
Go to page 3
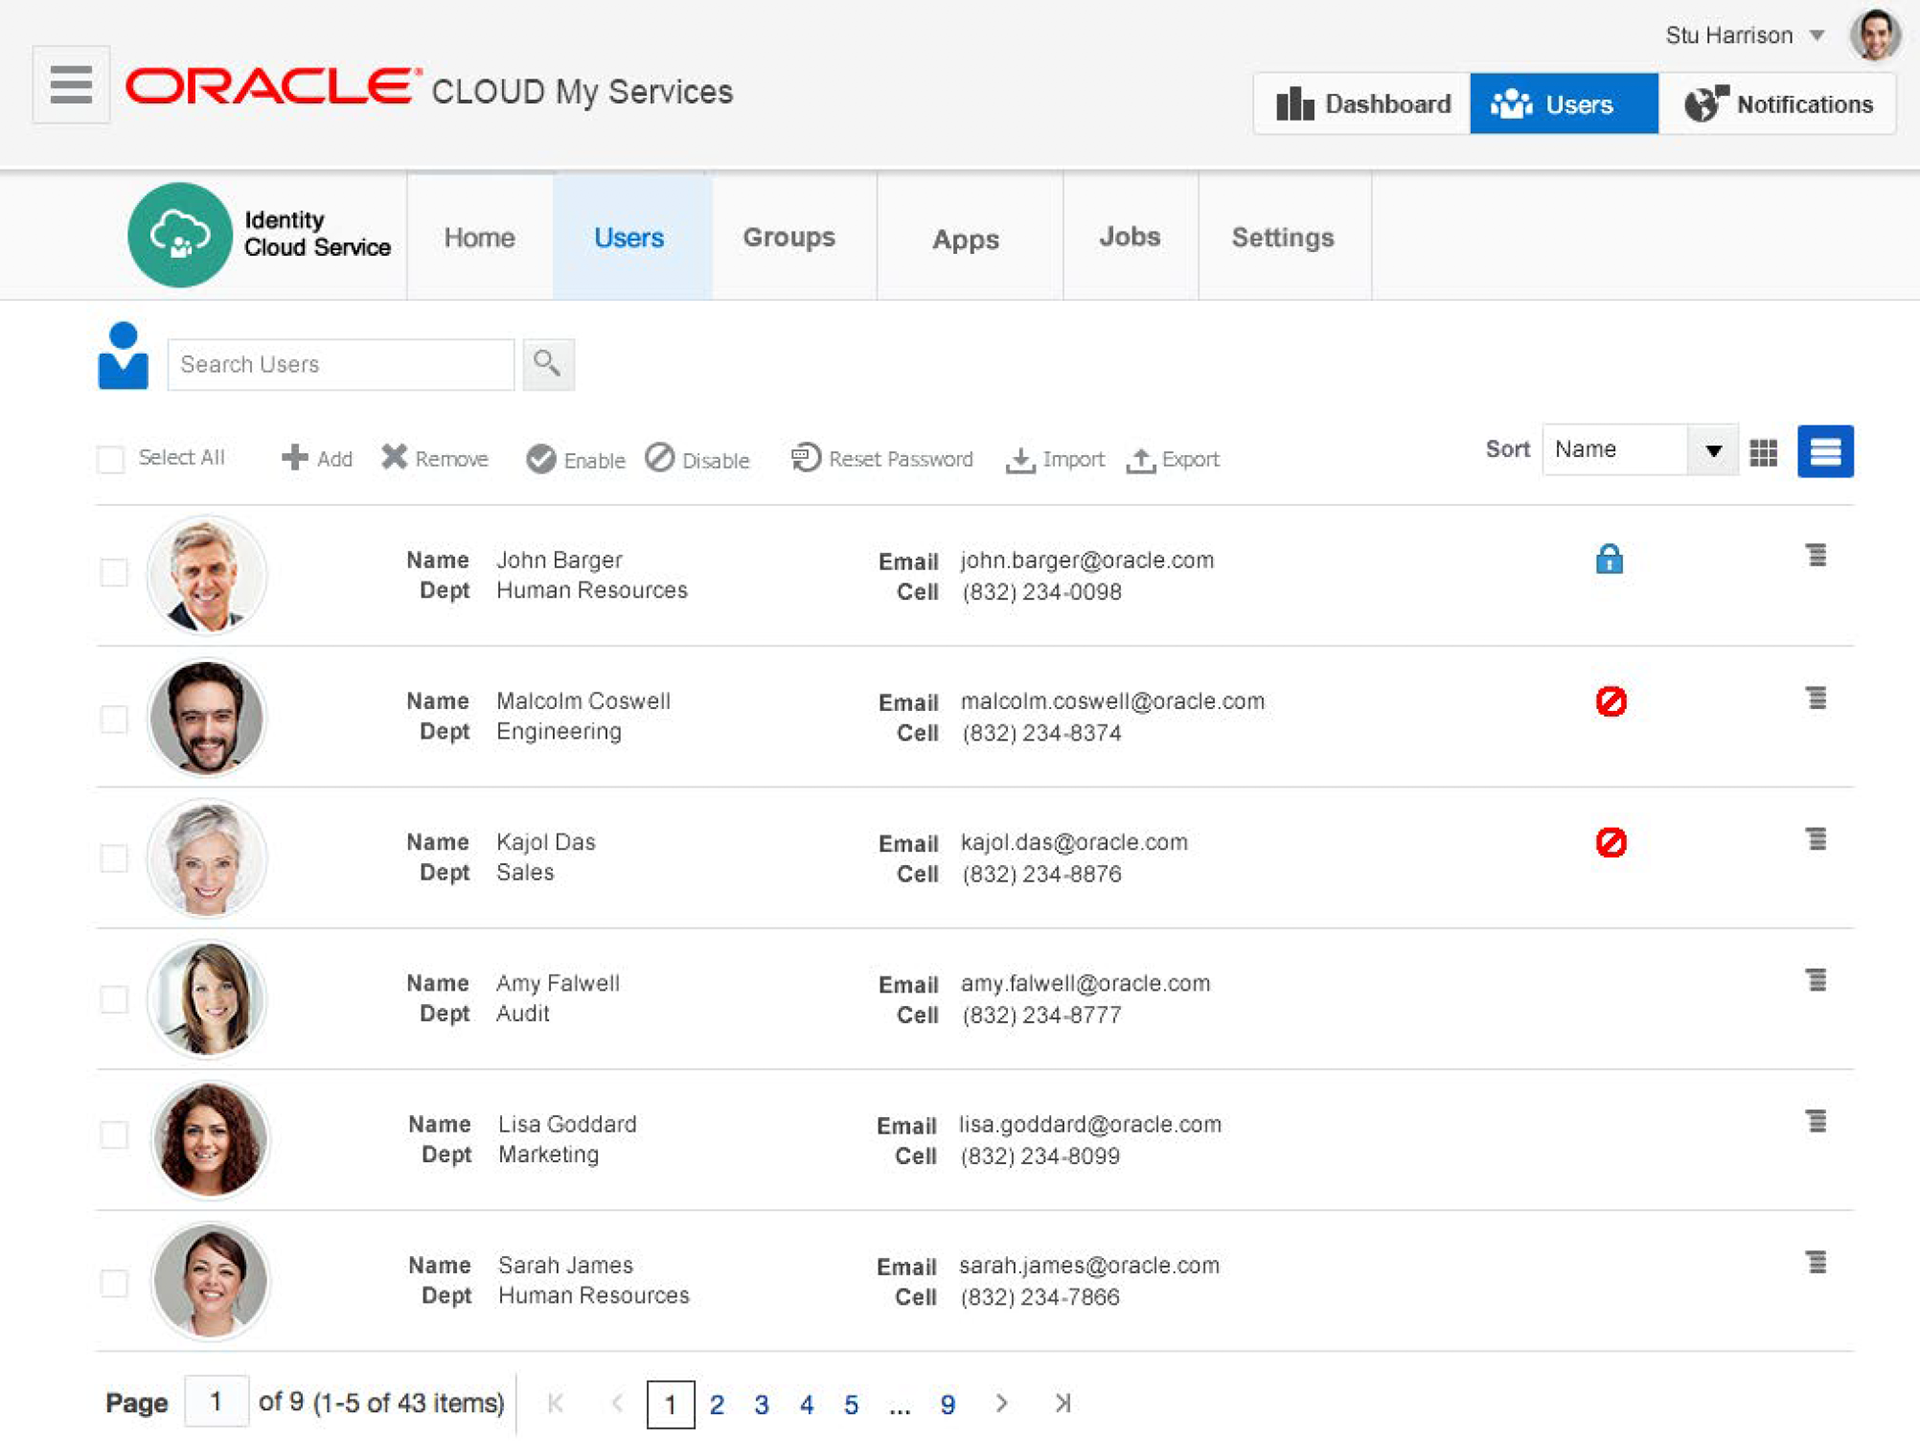762,1405
